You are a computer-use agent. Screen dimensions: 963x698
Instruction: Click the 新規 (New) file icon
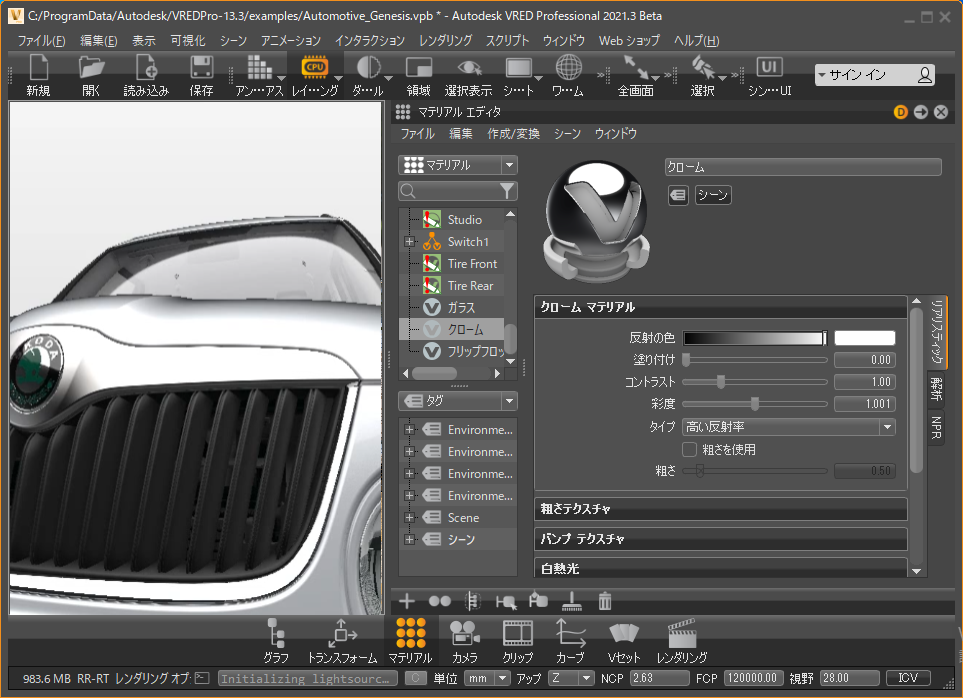coord(38,68)
